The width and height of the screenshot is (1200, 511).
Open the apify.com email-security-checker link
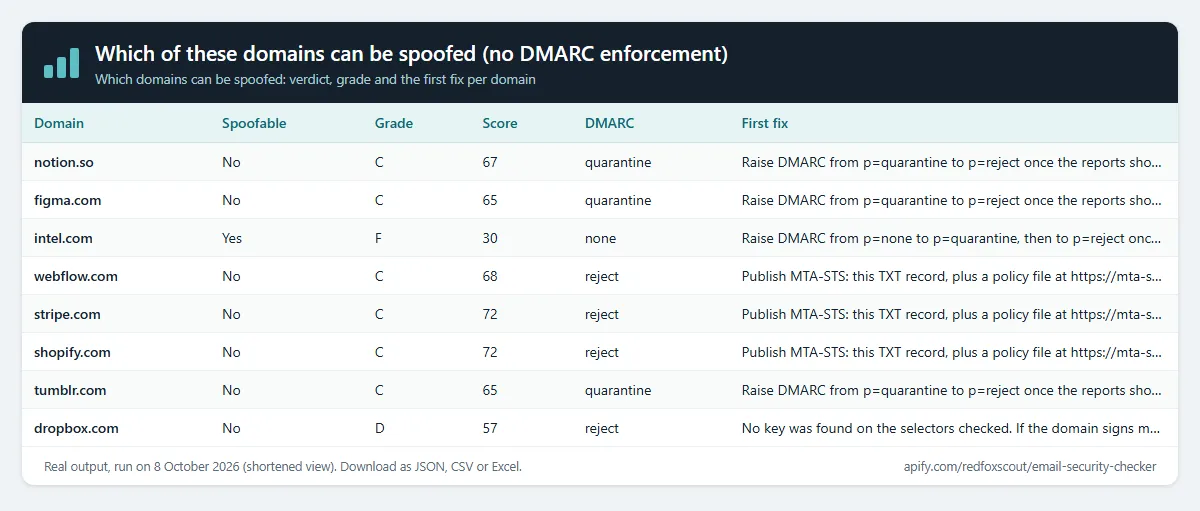point(1029,466)
